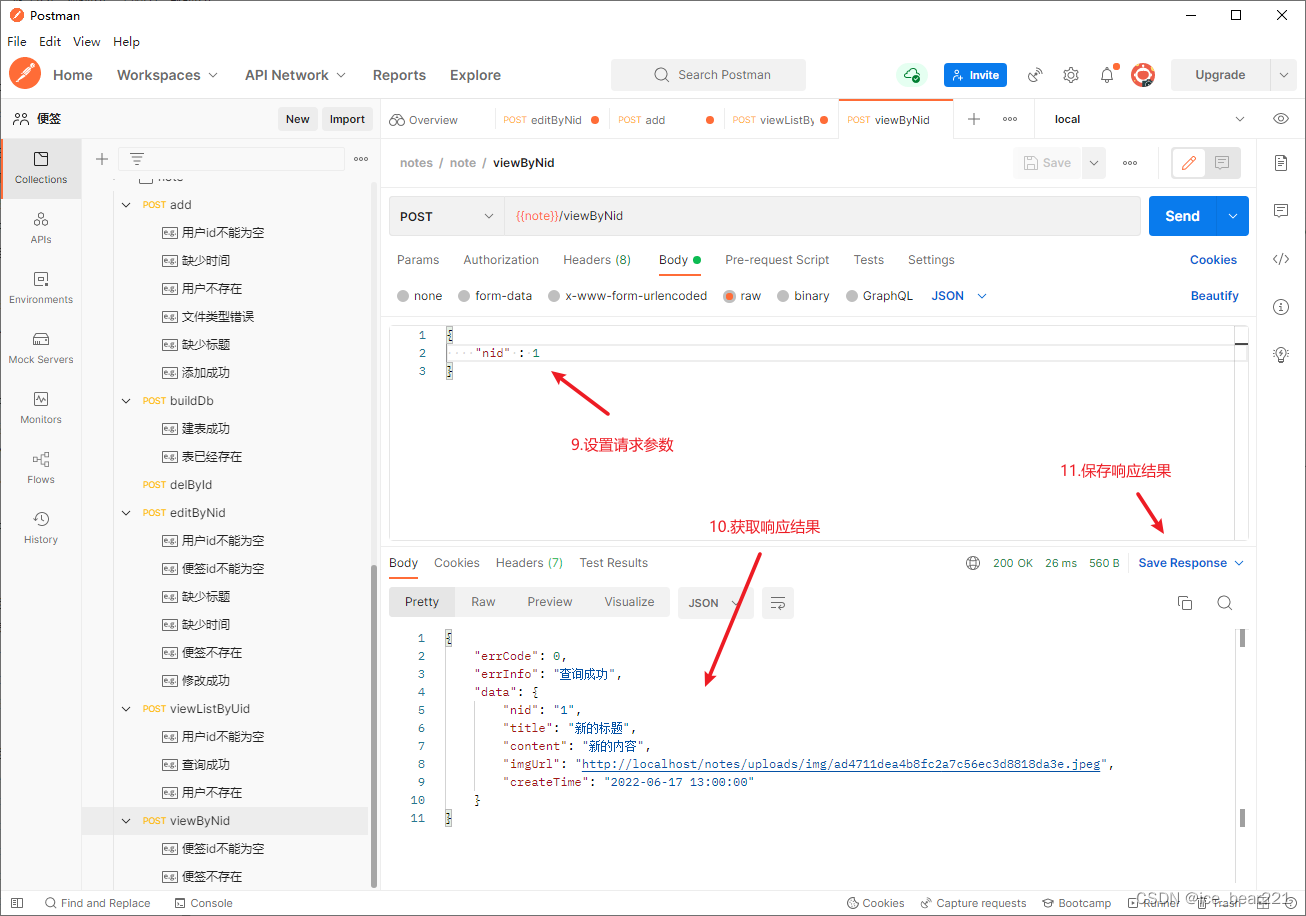Image resolution: width=1306 pixels, height=916 pixels.
Task: Click the settings gear icon in the header
Action: [x=1071, y=75]
